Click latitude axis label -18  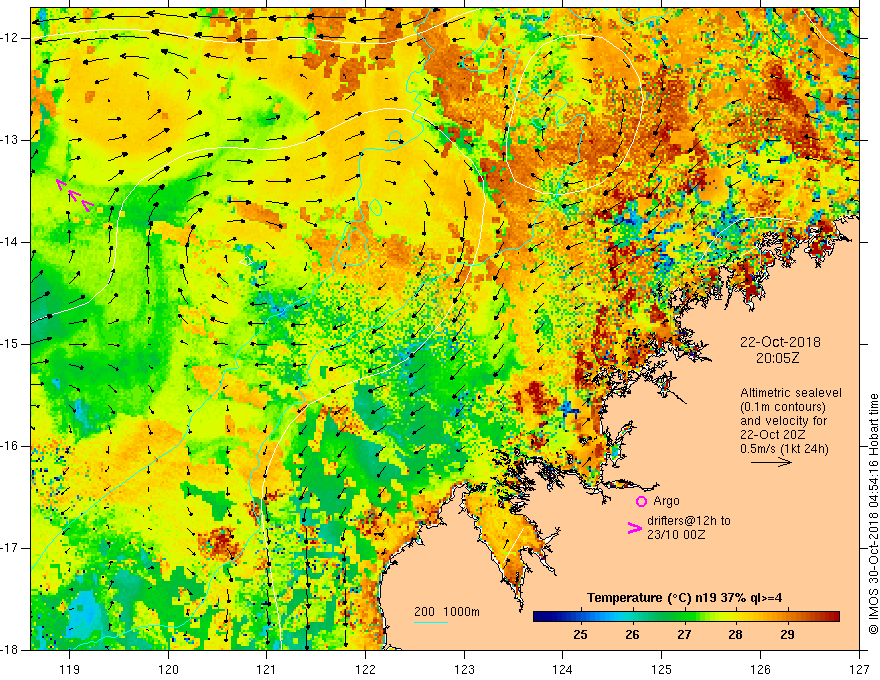pyautogui.click(x=11, y=650)
